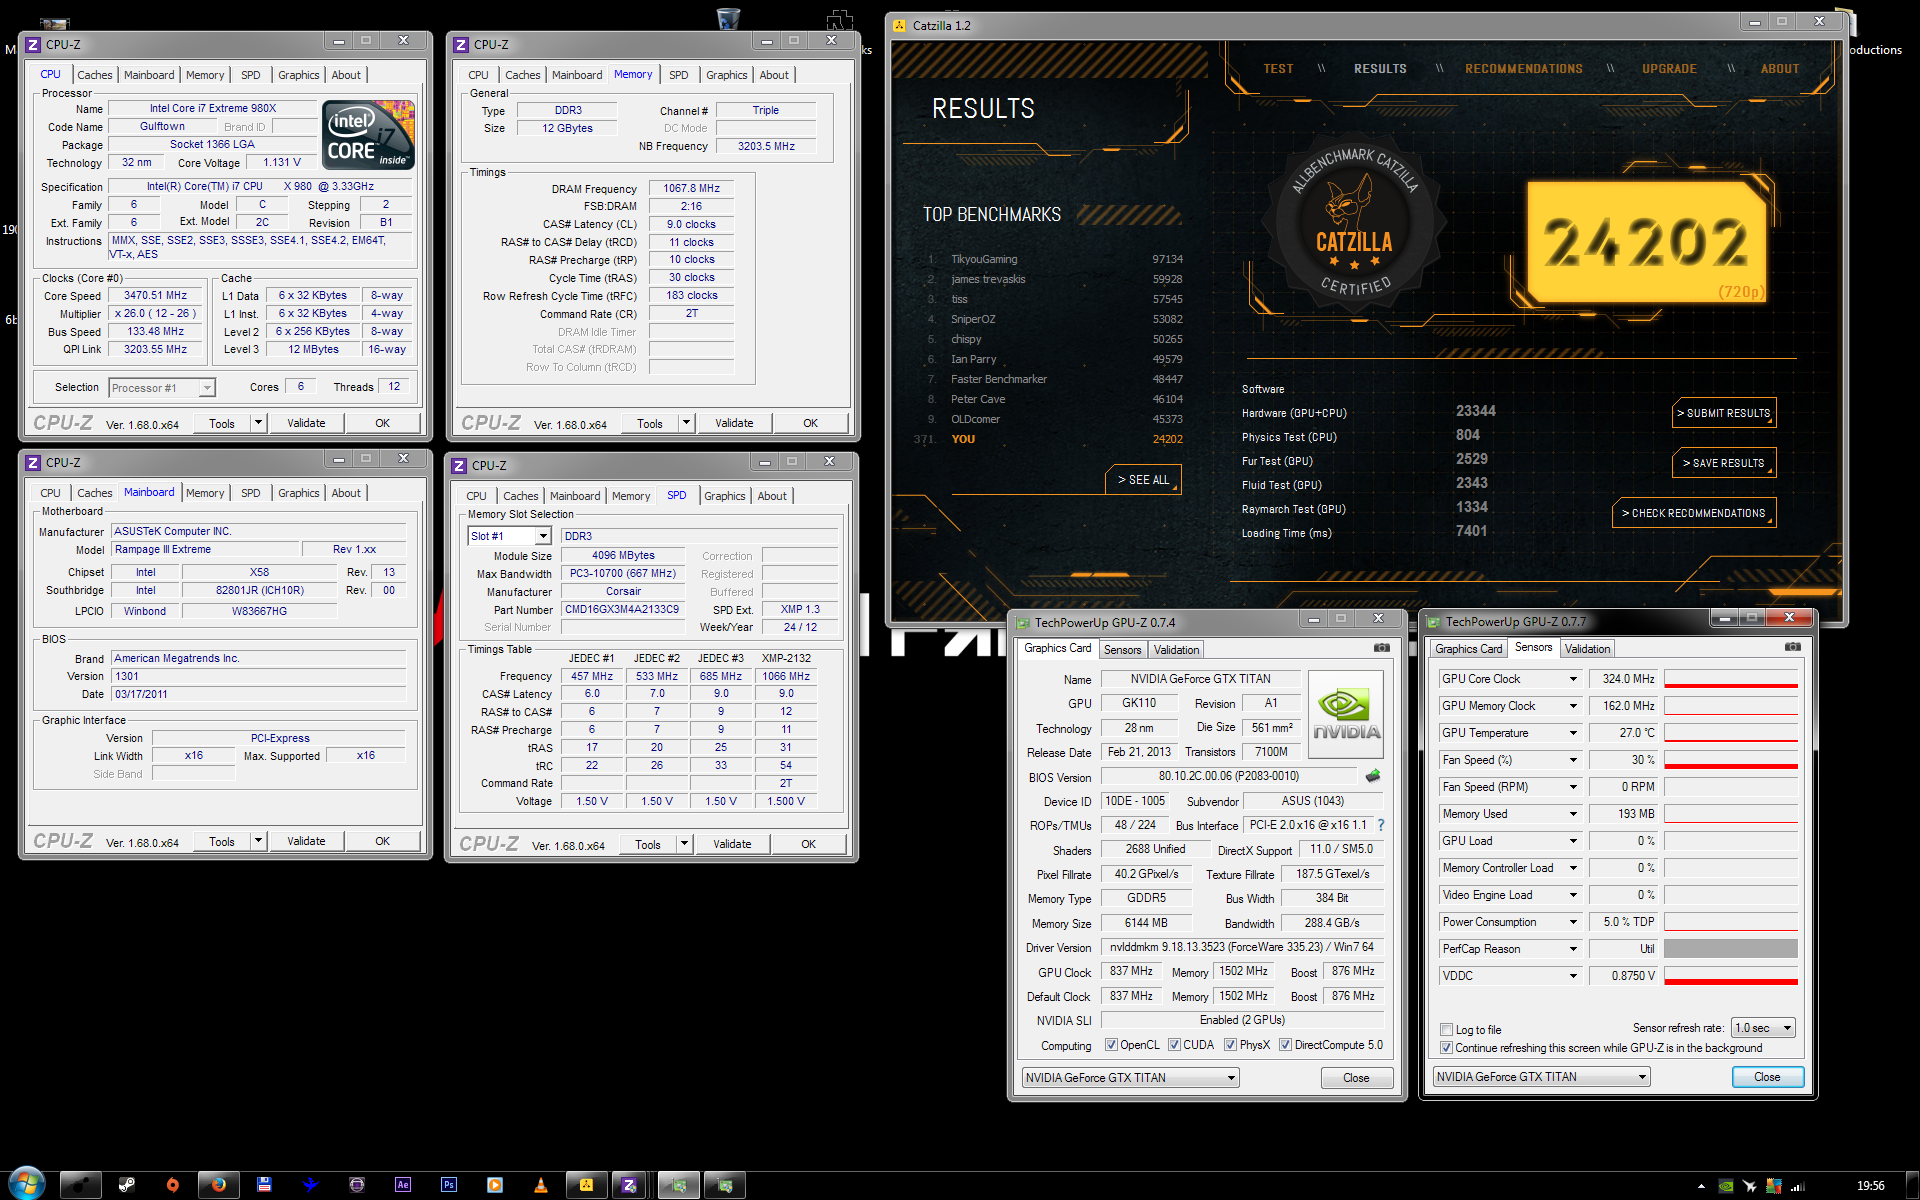The height and width of the screenshot is (1200, 1920).
Task: Open Validation tab in GPU-Z 0.7.7
Action: pyautogui.click(x=1587, y=649)
